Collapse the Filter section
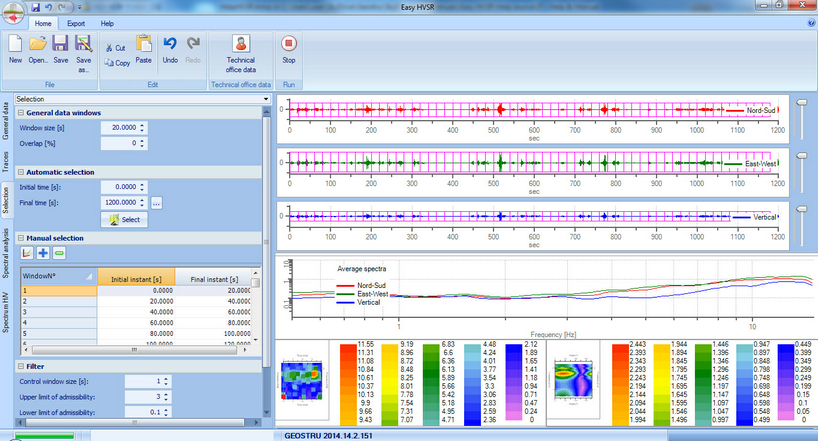The image size is (818, 441). (21, 366)
